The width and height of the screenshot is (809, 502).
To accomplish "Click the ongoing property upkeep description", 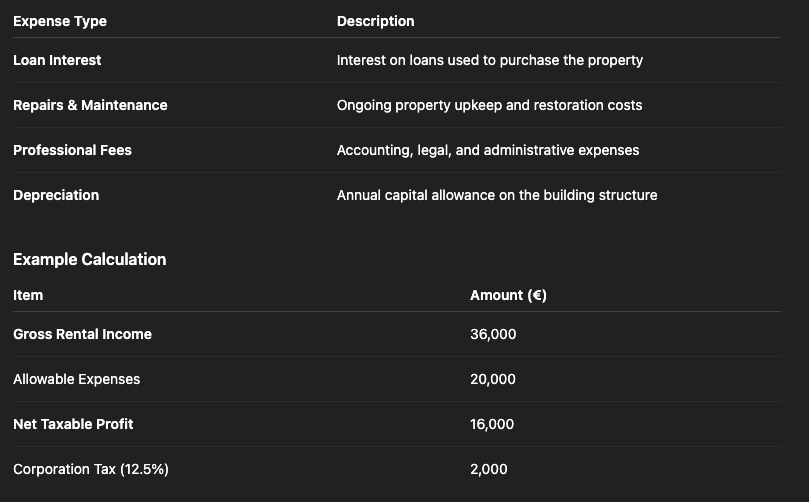I will click(x=489, y=105).
